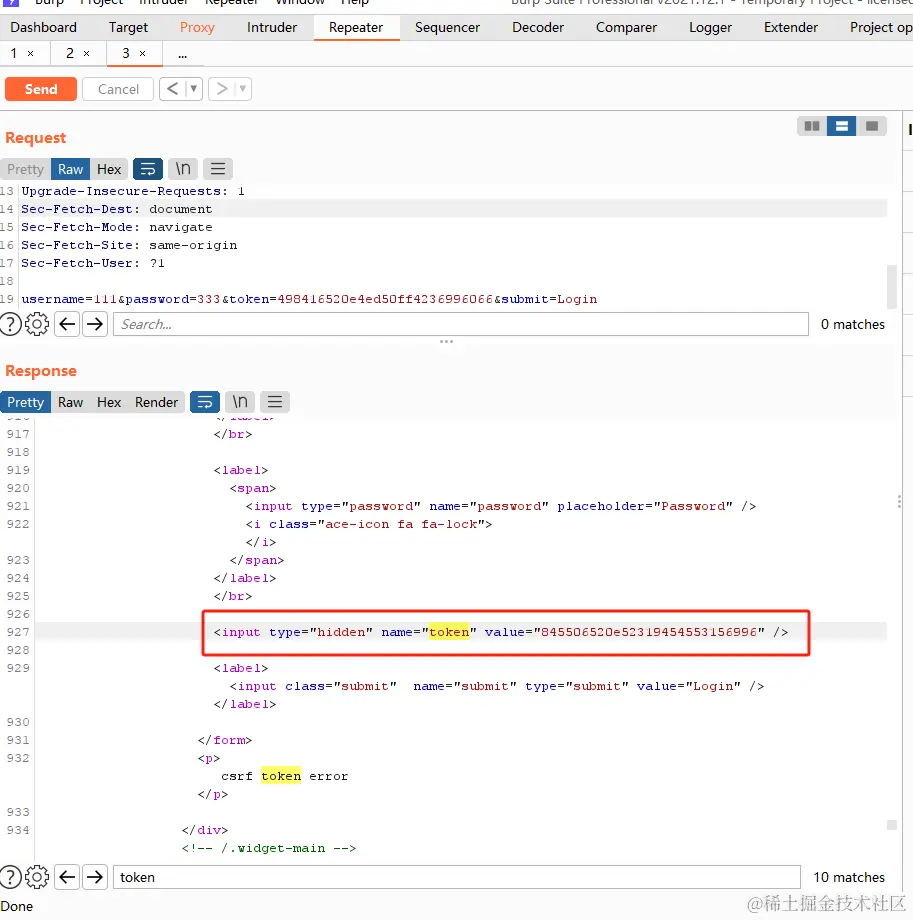This screenshot has height=920, width=913.
Task: Toggle line wrap in Response viewer
Action: 205,402
